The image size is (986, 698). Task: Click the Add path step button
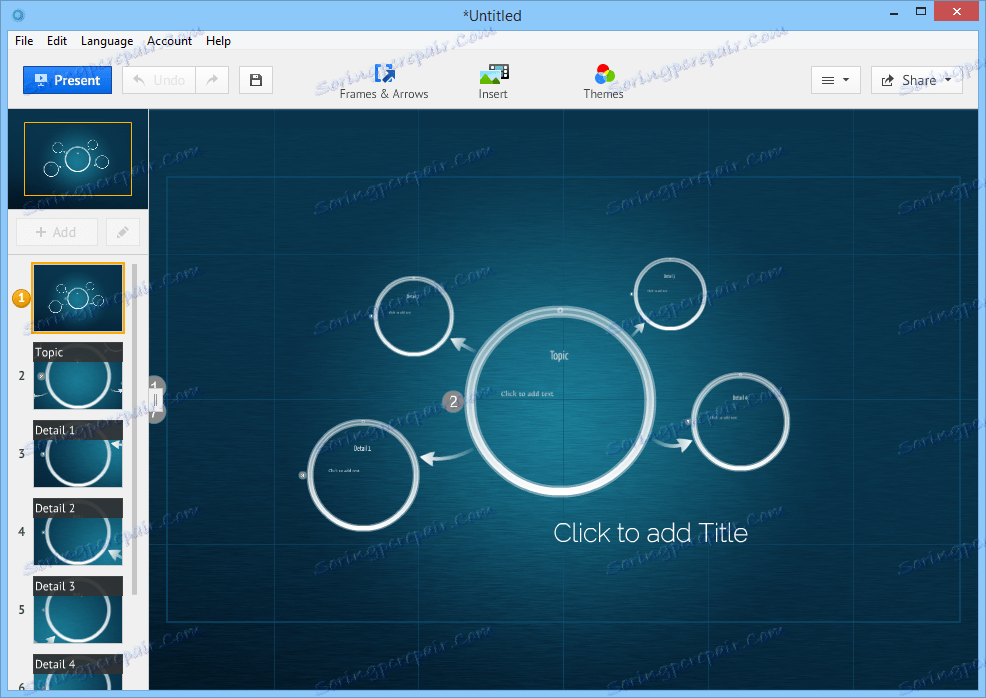57,232
